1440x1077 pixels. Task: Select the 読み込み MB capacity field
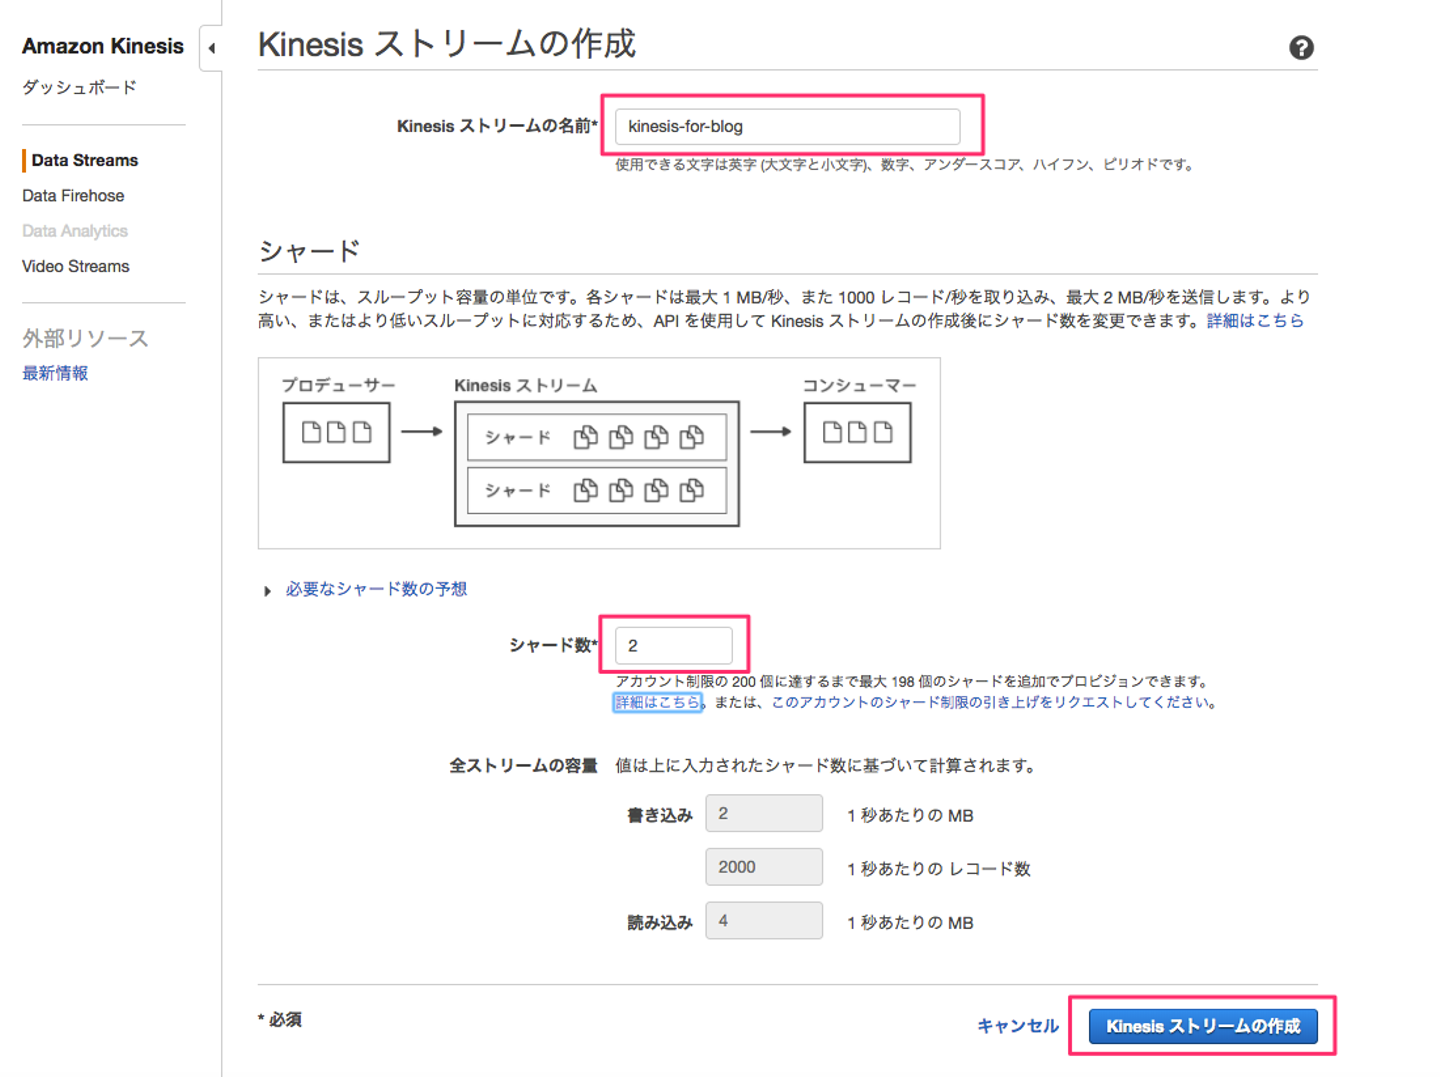click(x=764, y=921)
